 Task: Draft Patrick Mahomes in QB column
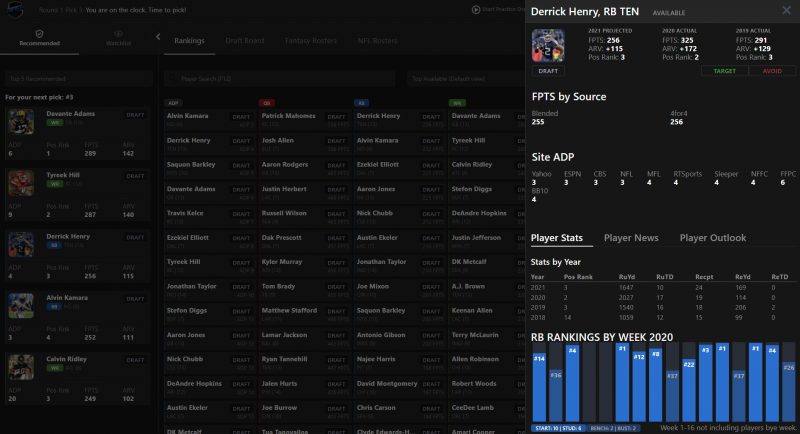[x=336, y=117]
